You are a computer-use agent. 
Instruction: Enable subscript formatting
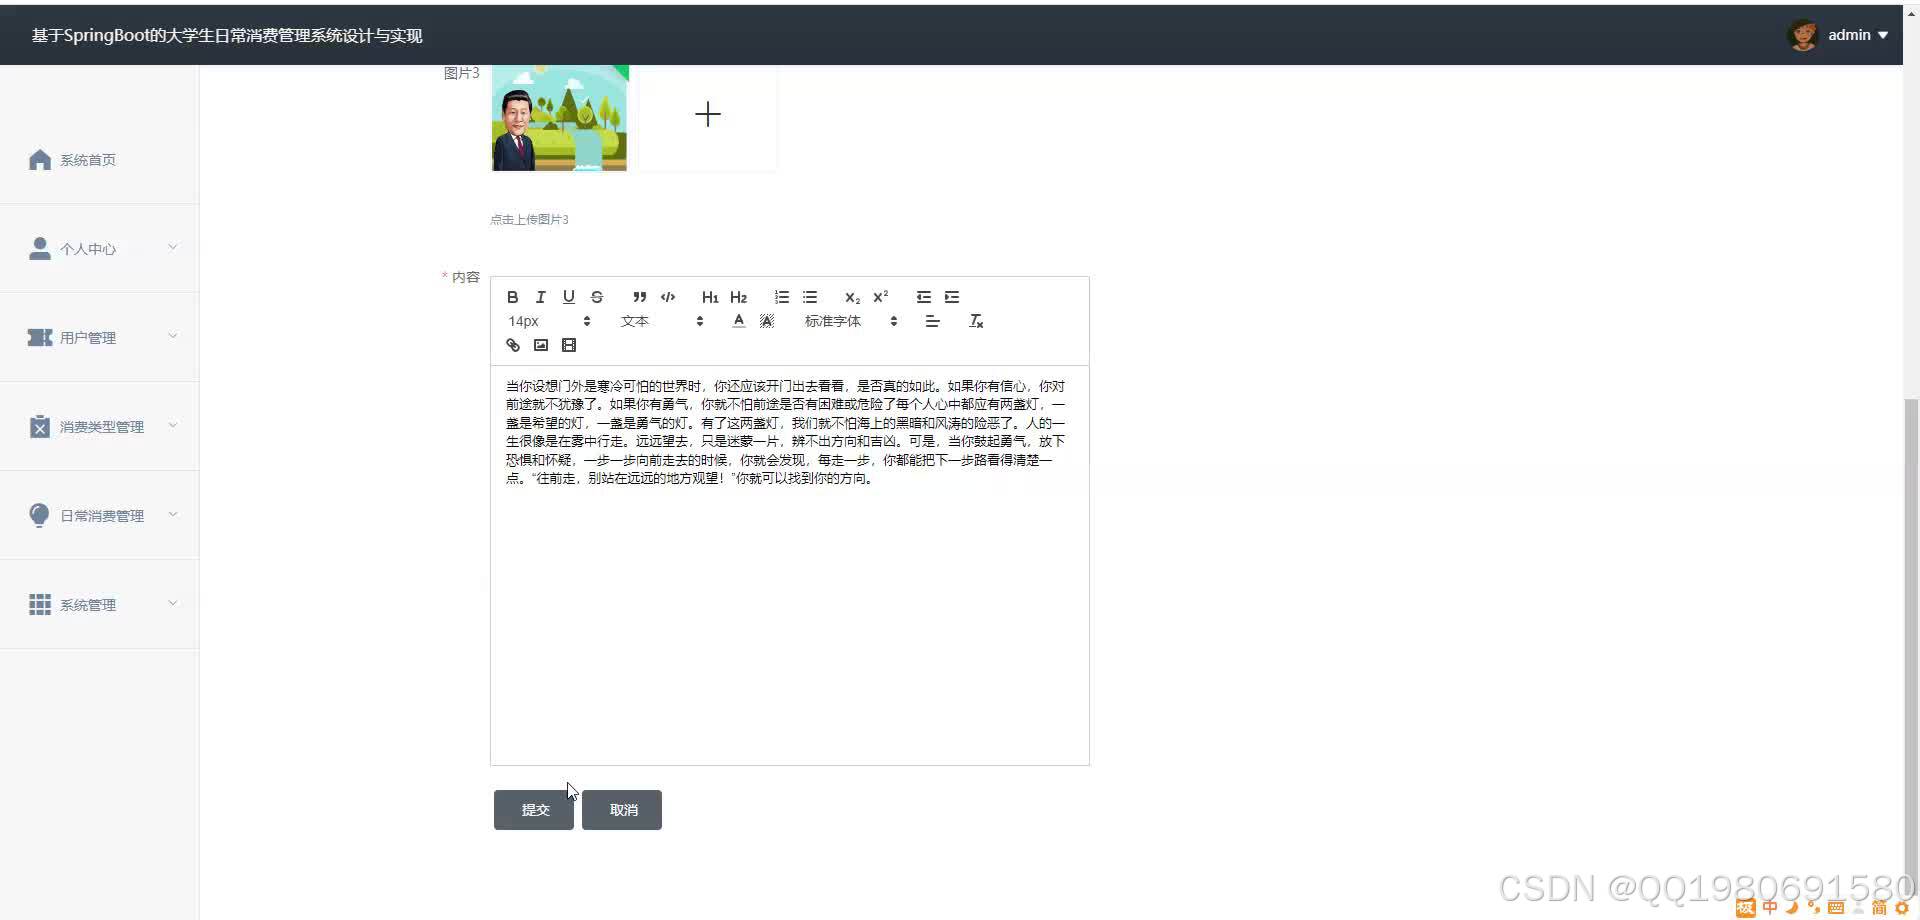pyautogui.click(x=851, y=297)
